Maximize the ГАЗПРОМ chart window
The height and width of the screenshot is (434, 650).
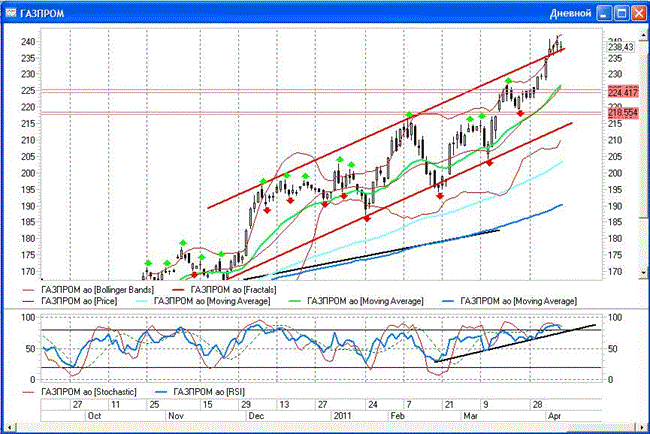(x=622, y=13)
